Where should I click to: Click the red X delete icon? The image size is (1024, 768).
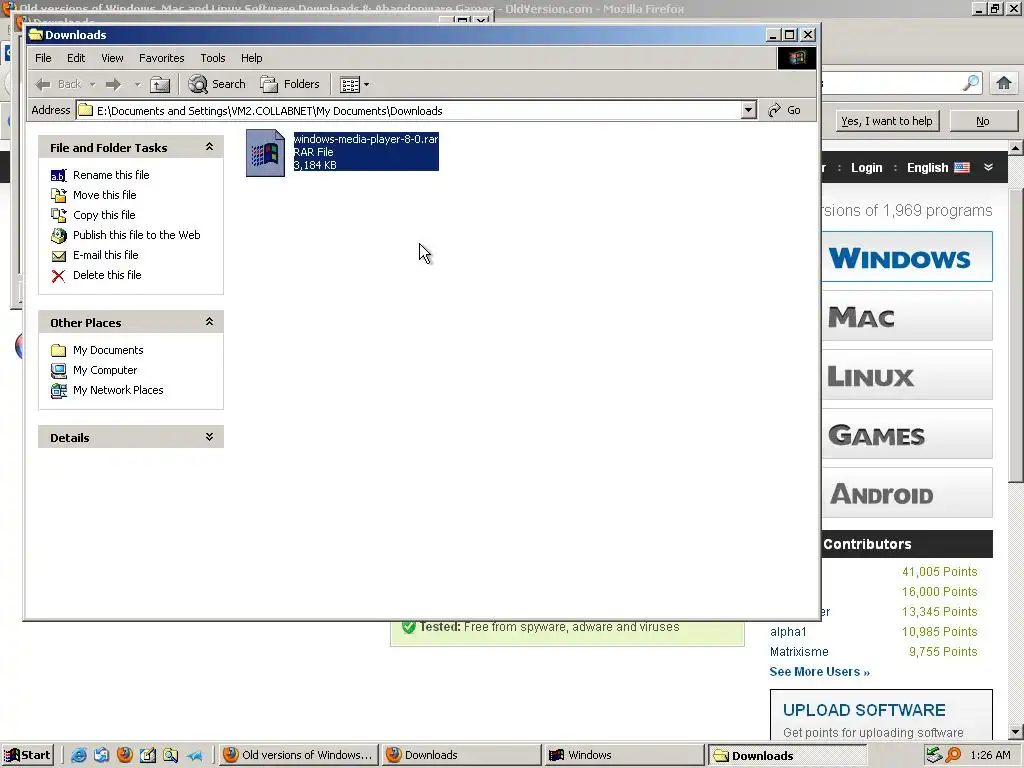(x=59, y=276)
